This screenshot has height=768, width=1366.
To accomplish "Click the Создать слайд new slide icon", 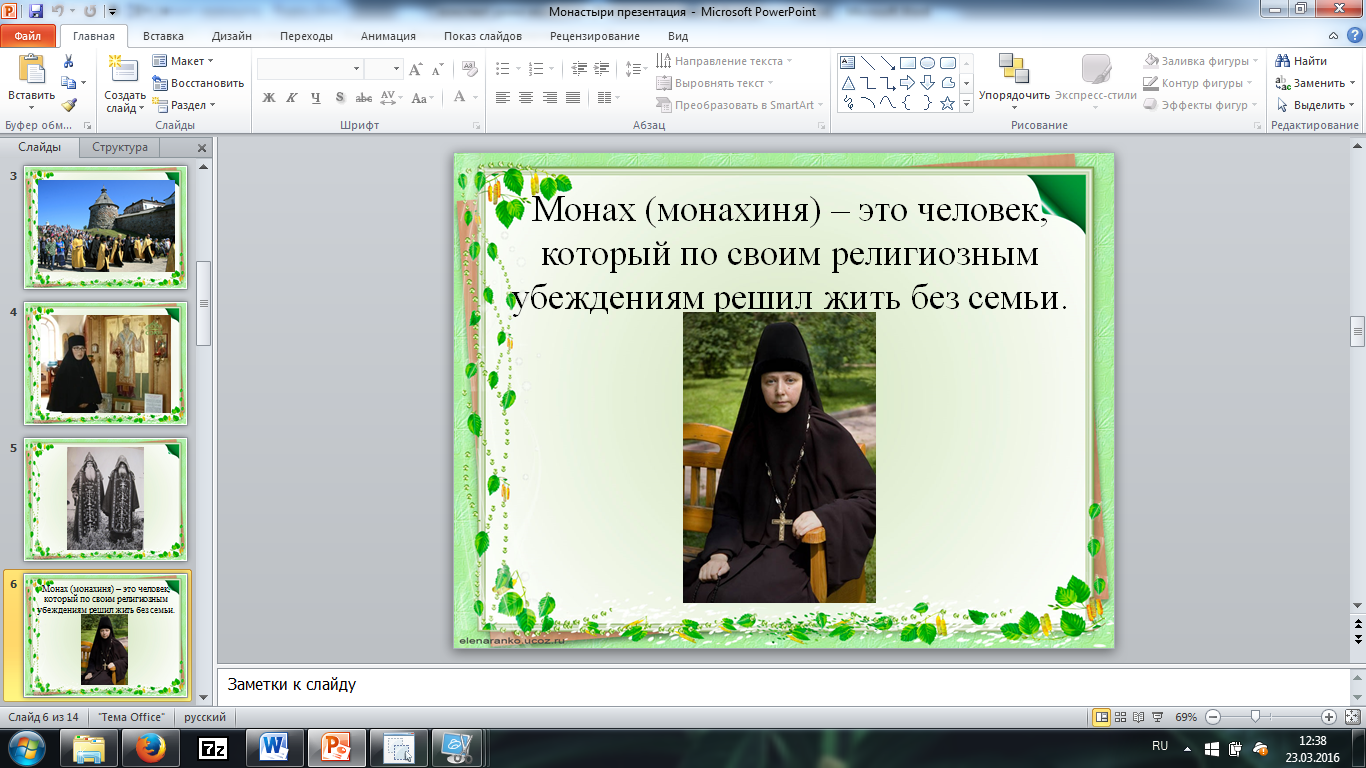I will 124,70.
